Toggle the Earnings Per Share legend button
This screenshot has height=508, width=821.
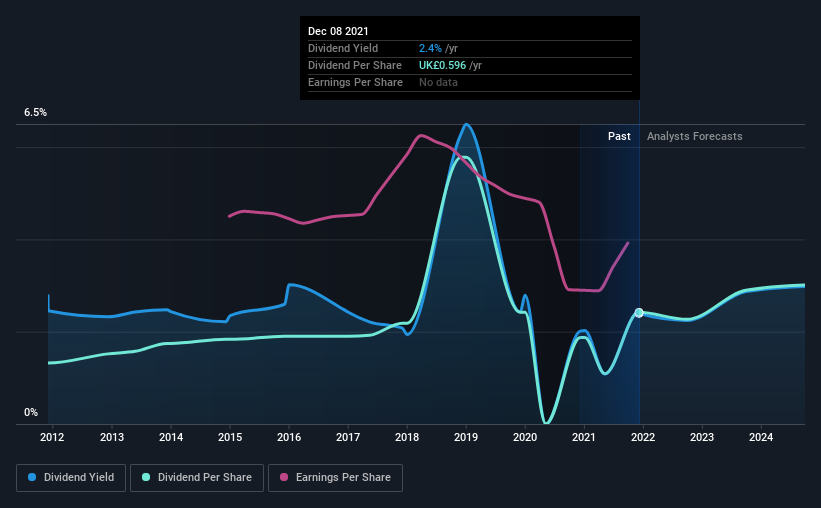point(336,478)
